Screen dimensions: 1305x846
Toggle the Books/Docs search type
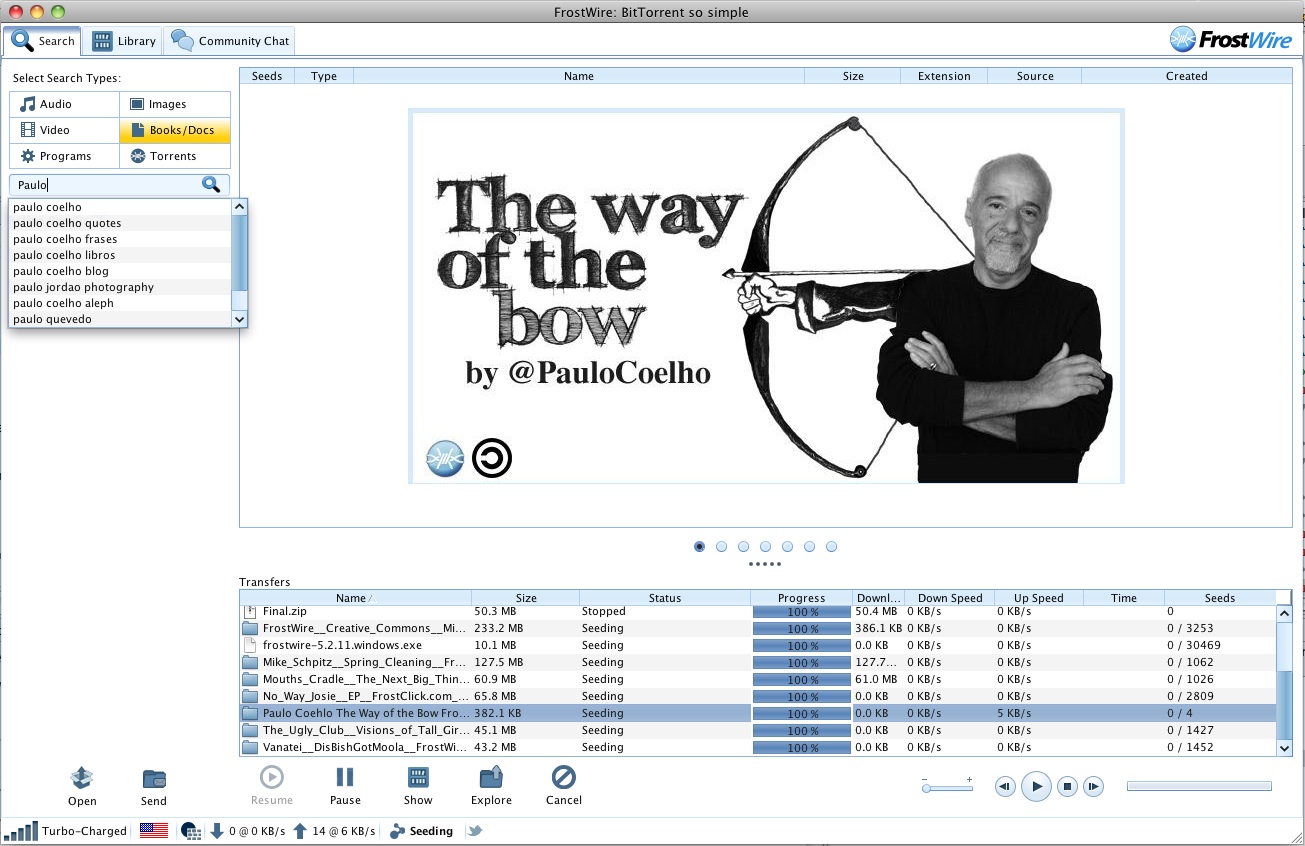click(x=175, y=130)
